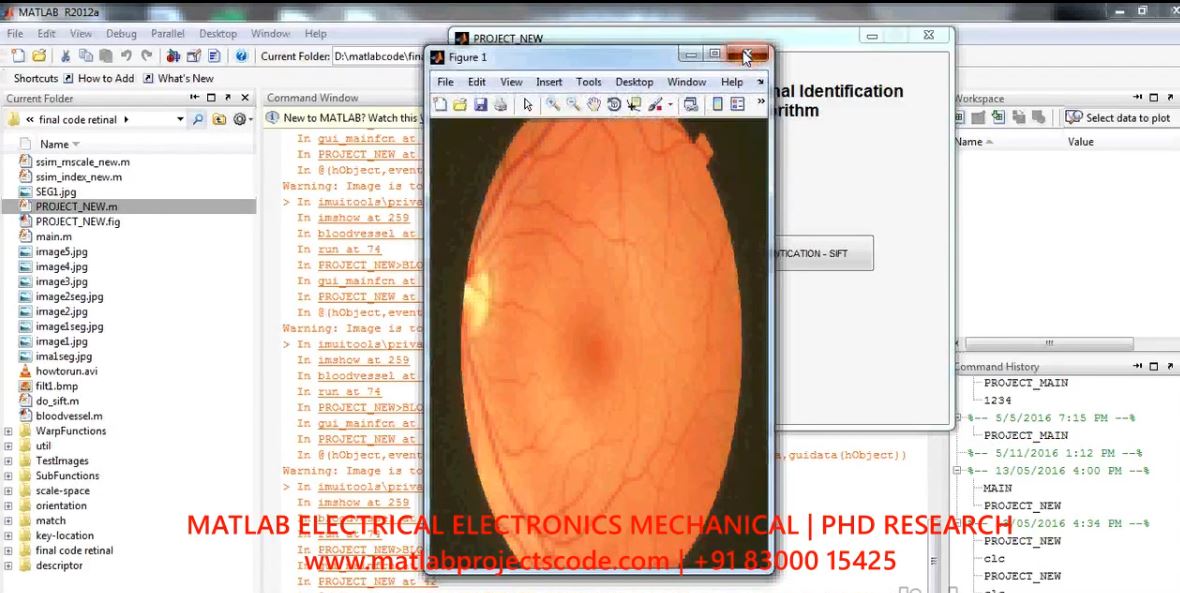This screenshot has width=1180, height=593.
Task: Open the View menu in Figure 1
Action: (511, 82)
